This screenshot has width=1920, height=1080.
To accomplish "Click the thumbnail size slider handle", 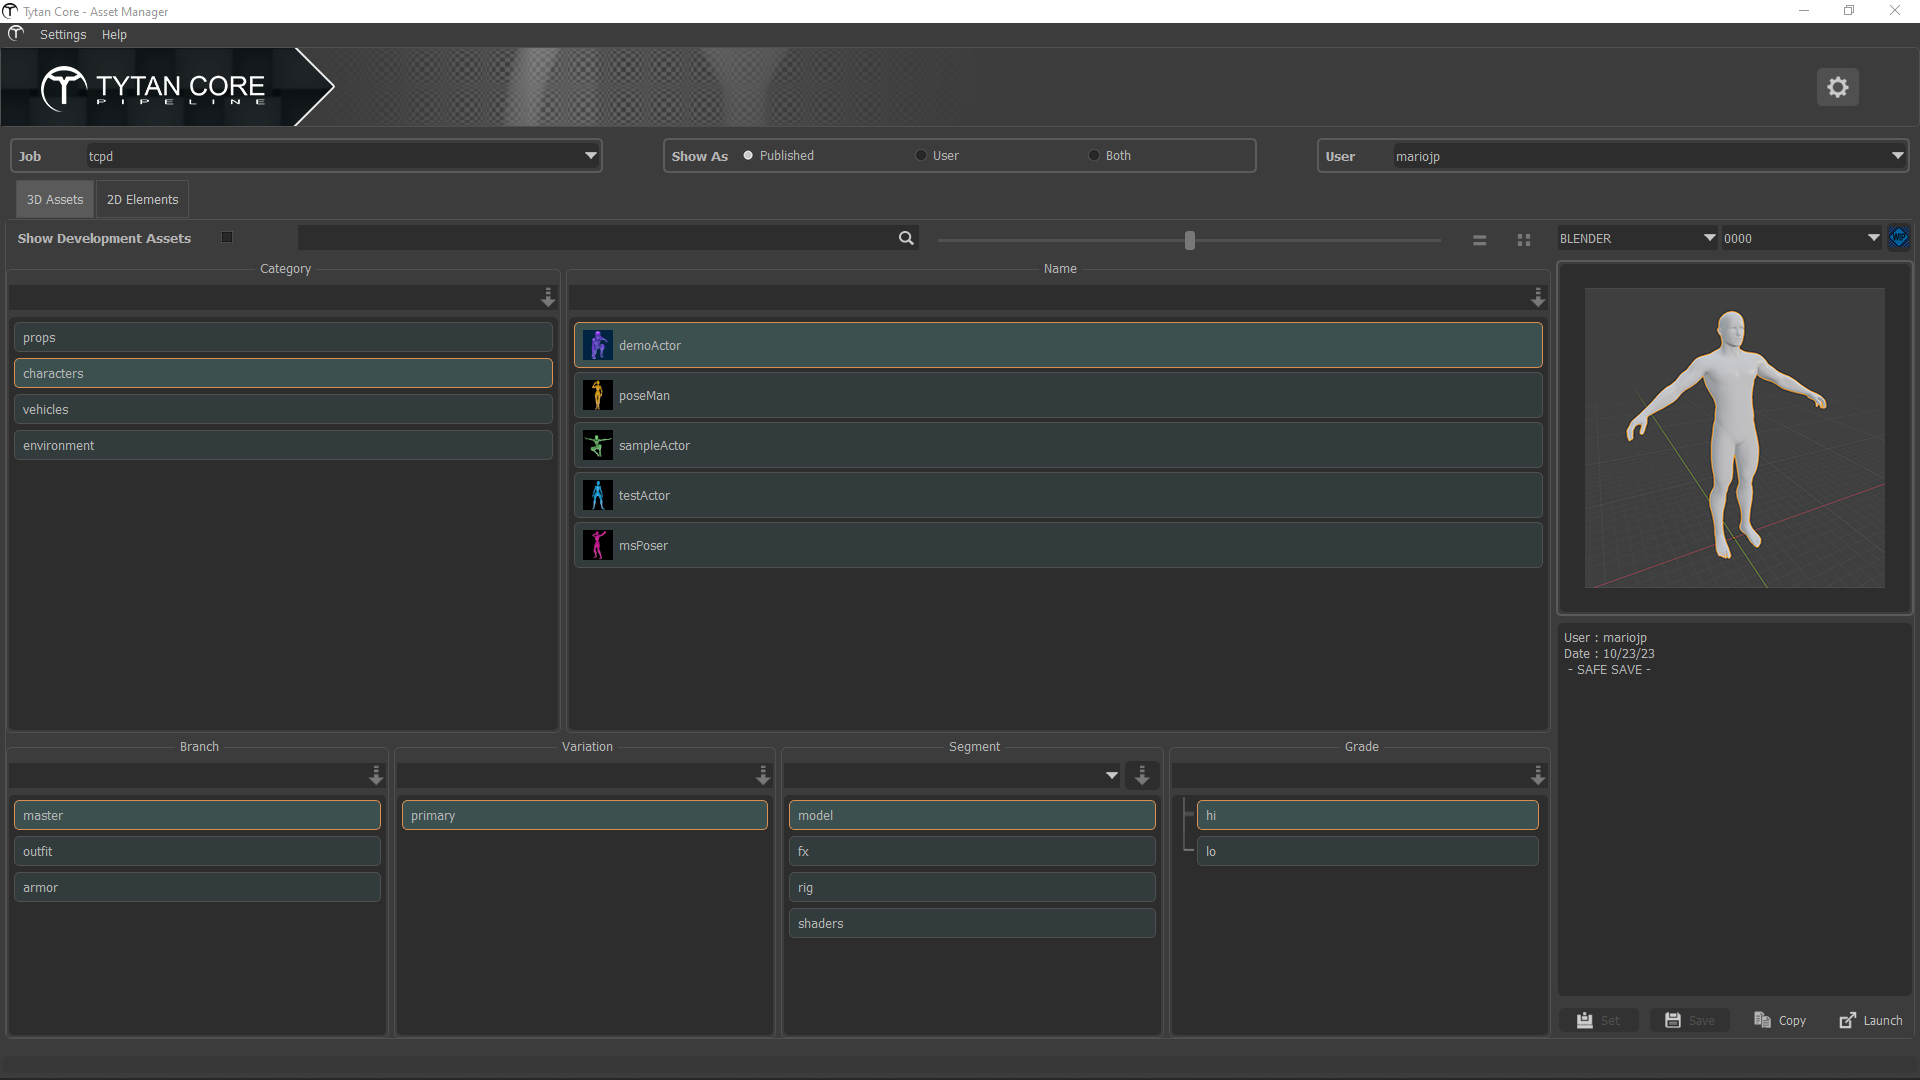I will tap(1189, 240).
